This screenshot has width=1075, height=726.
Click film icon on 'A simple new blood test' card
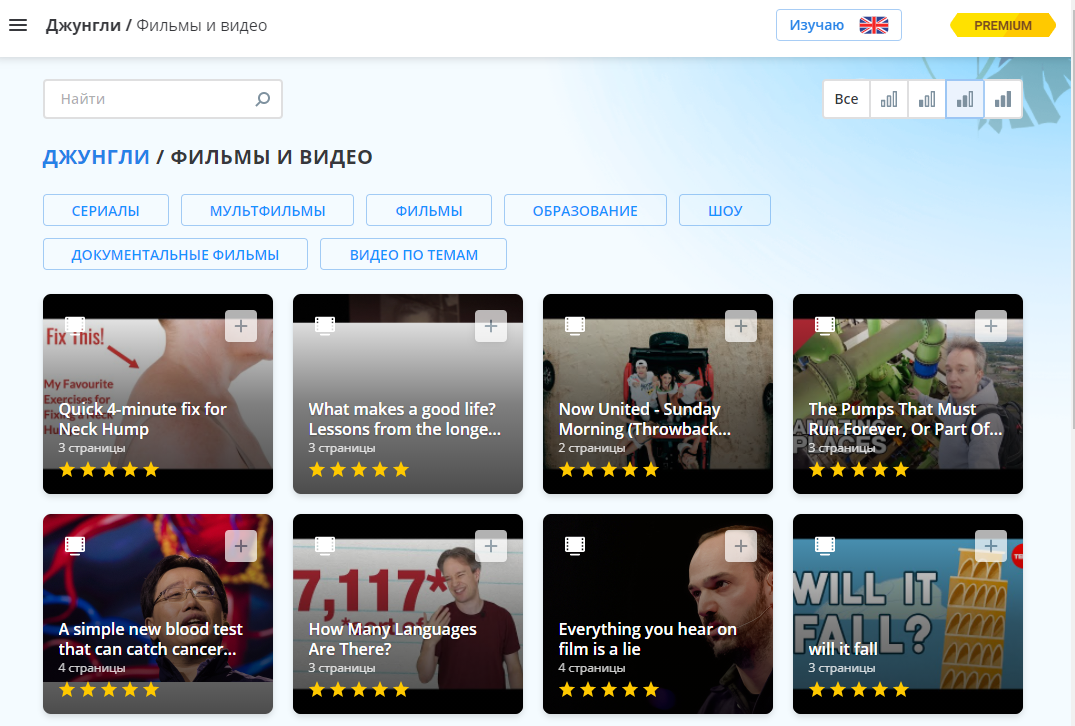pyautogui.click(x=75, y=545)
